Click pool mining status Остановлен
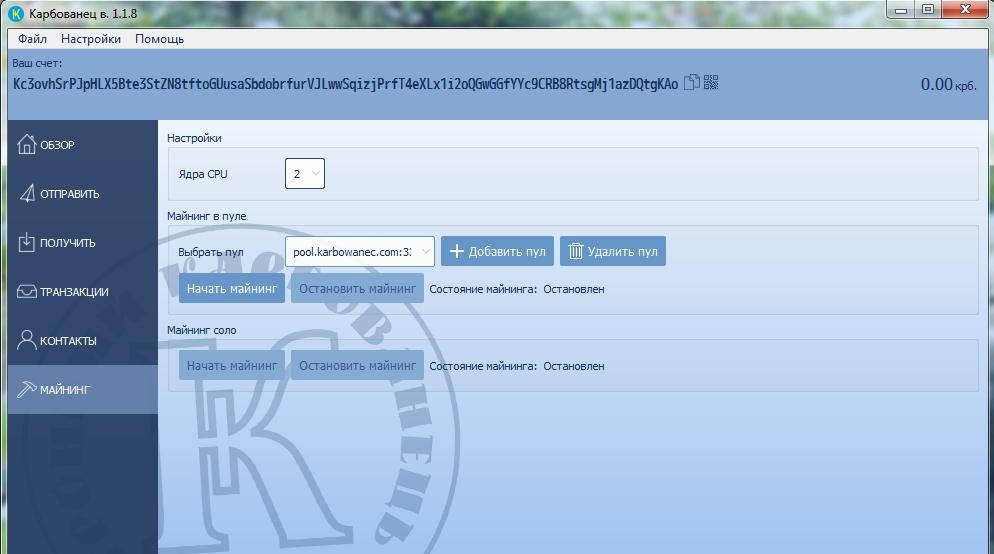 click(x=574, y=289)
